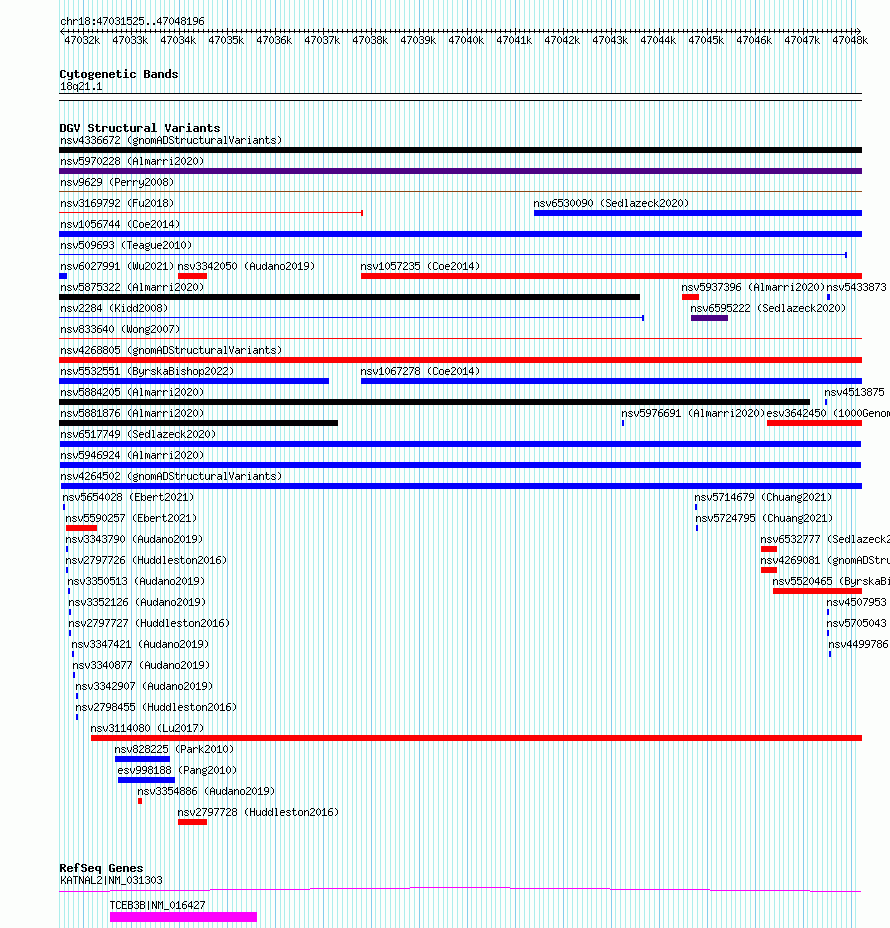Viewport: 890px width, 928px height.
Task: Click nsv509693 (Teague2010) label
Action: point(126,245)
